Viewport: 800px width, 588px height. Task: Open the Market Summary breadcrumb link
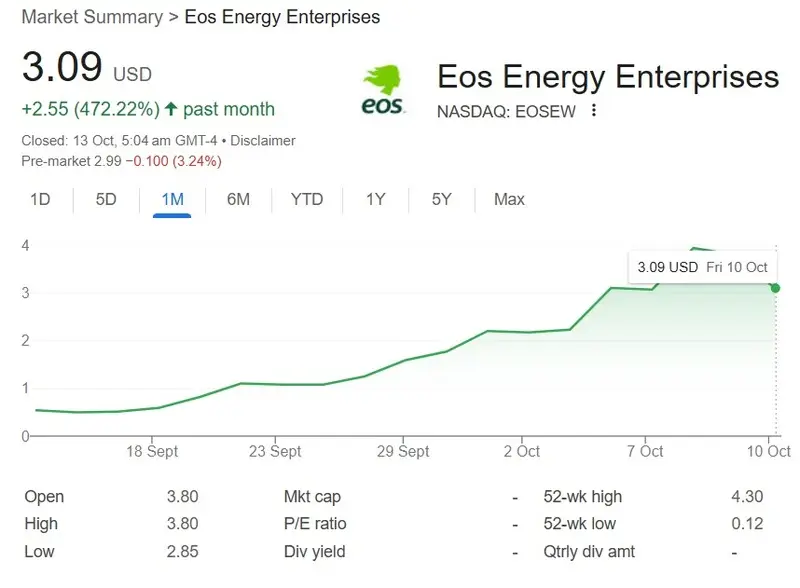[91, 17]
